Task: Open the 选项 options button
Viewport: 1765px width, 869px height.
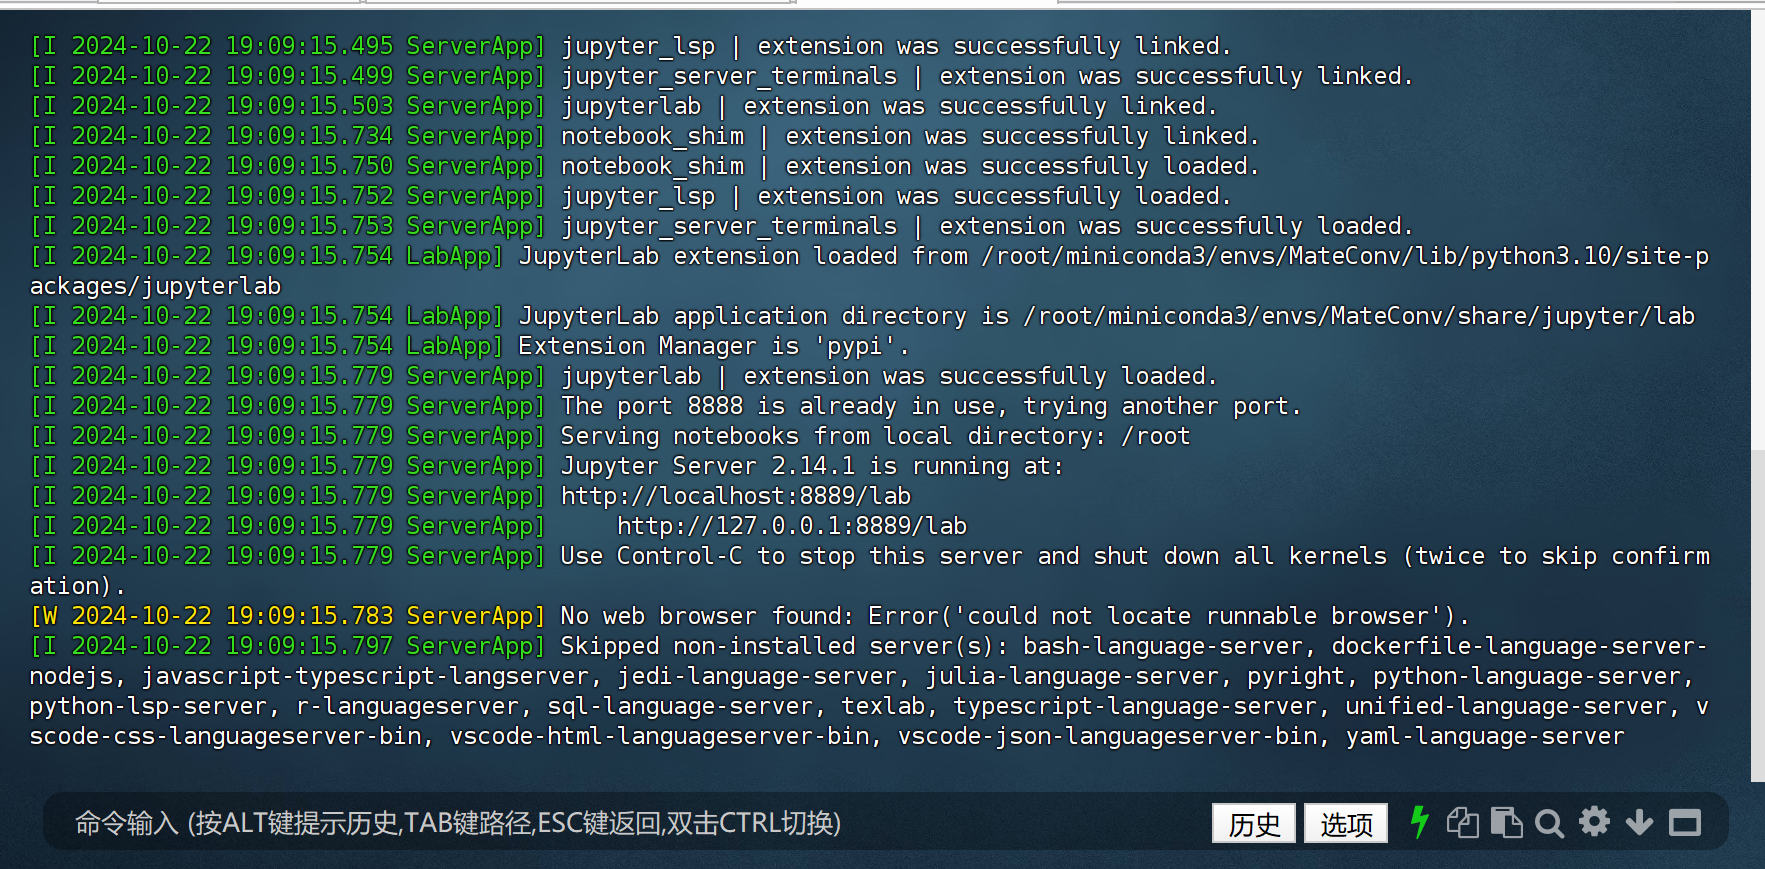Action: click(x=1346, y=823)
